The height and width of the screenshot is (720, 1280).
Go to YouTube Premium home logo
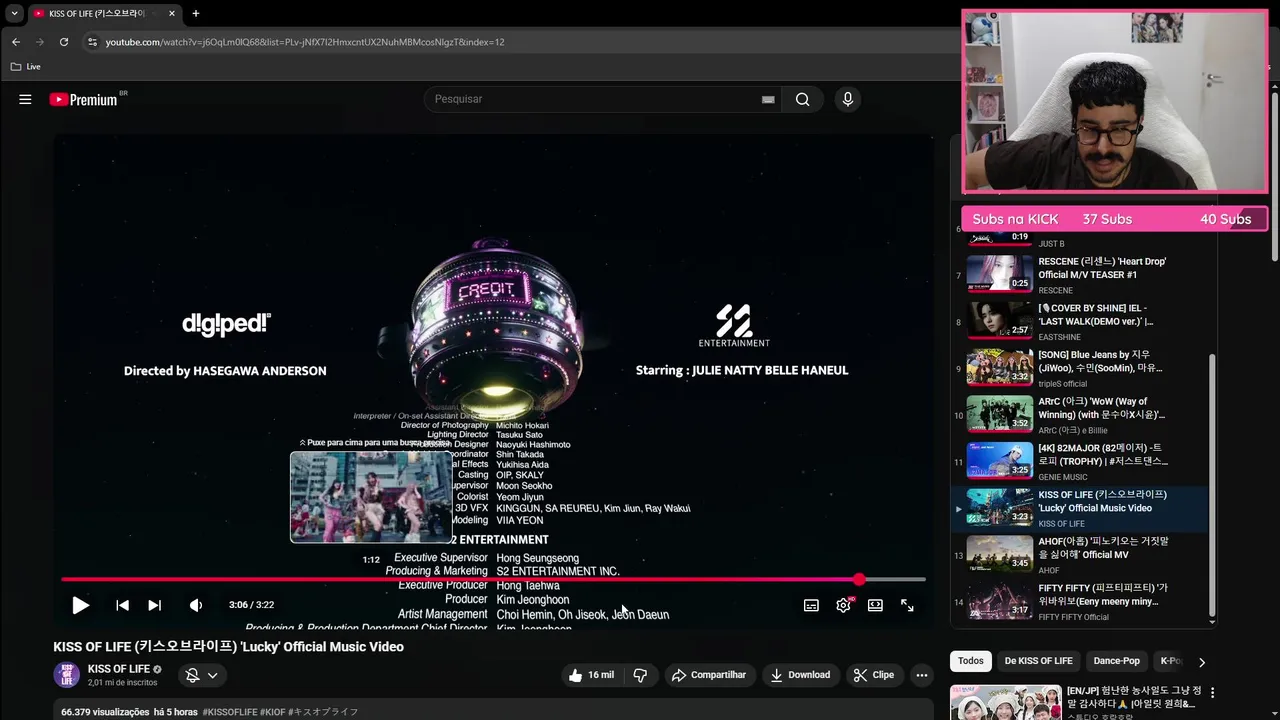coord(84,99)
